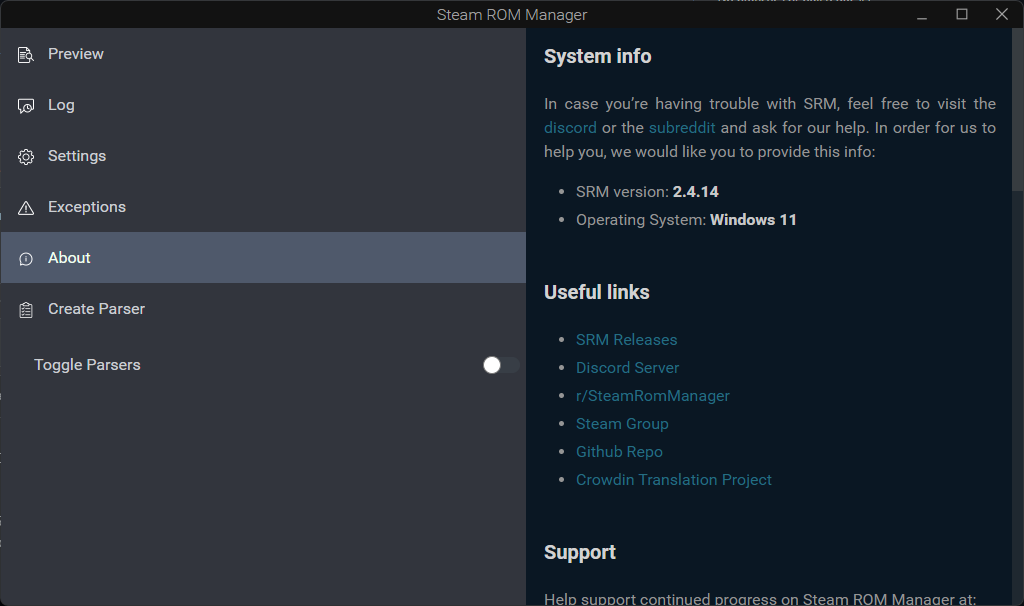Image resolution: width=1024 pixels, height=606 pixels.
Task: Click the Exceptions warning triangle icon
Action: click(x=25, y=207)
